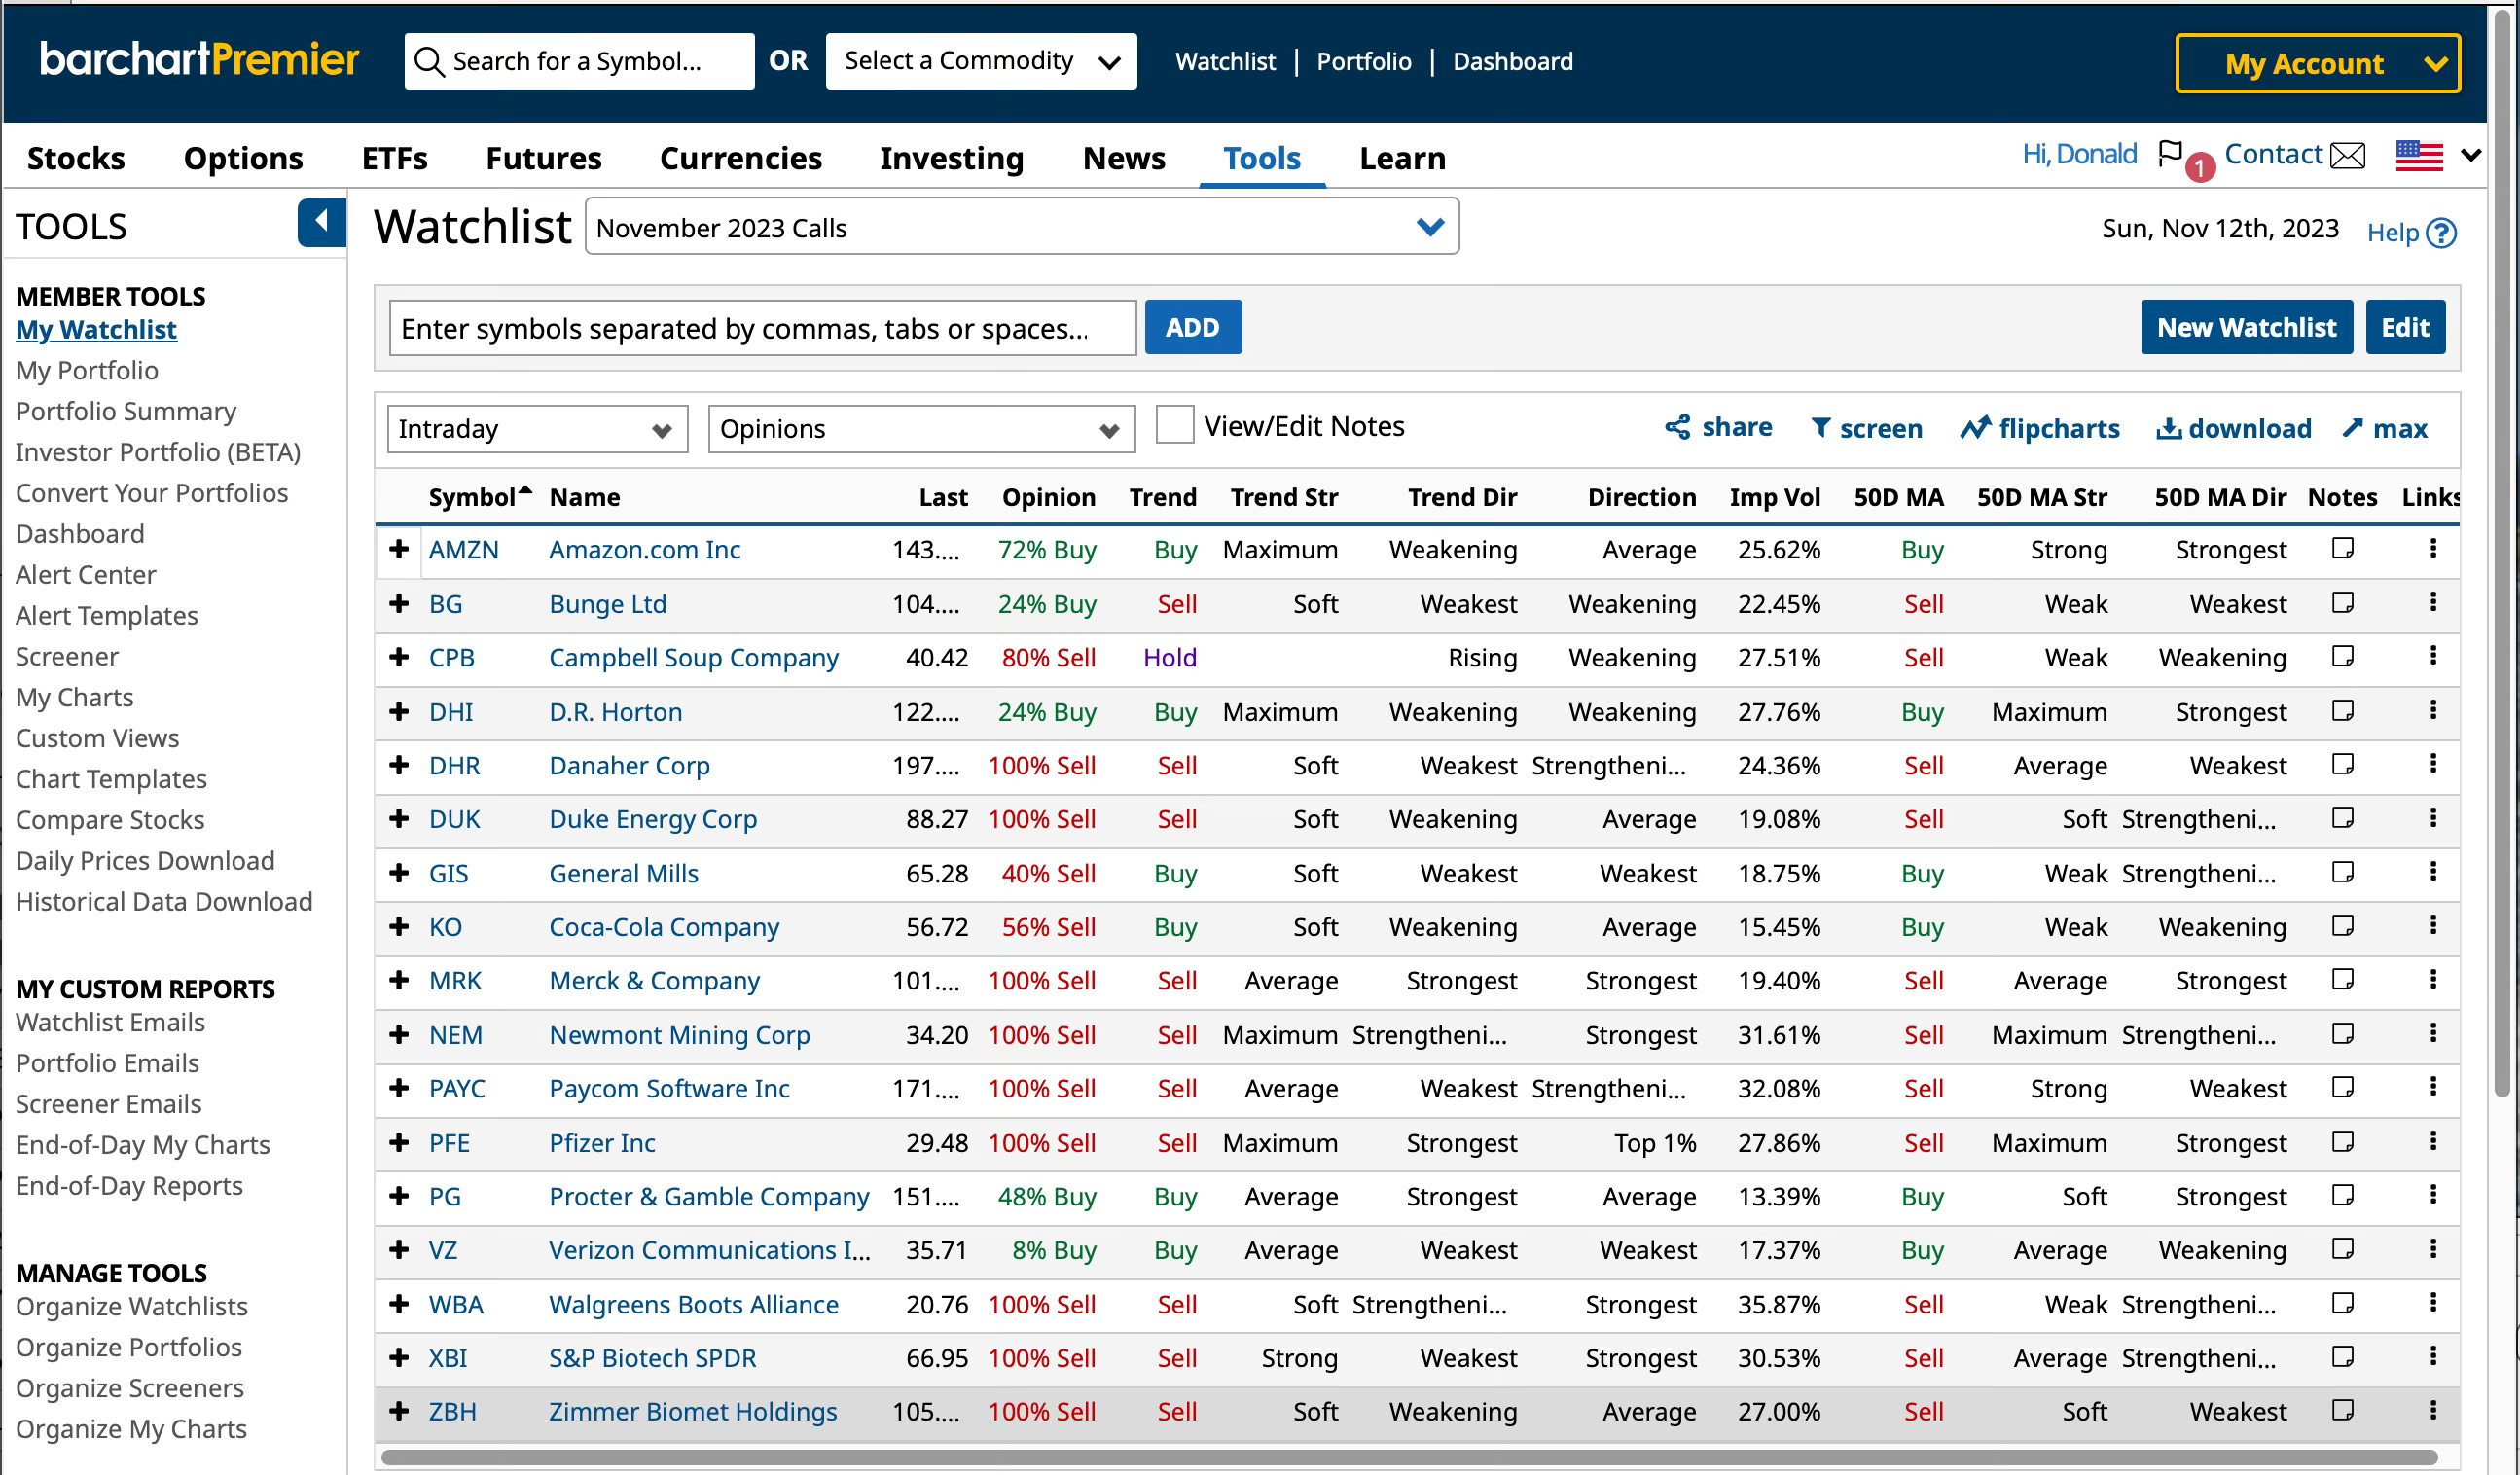The width and height of the screenshot is (2520, 1475).
Task: Open Historical Data Download sidebar link
Action: (164, 901)
